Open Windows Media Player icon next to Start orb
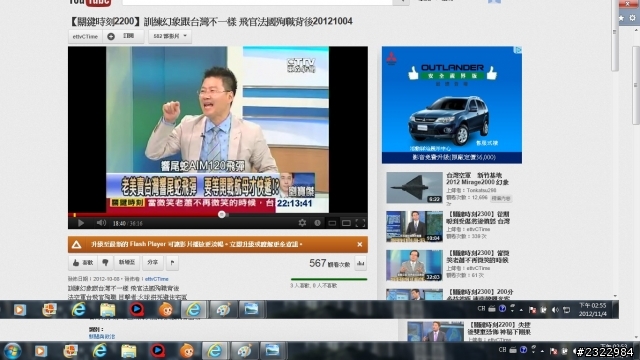Screen dimensions: 640x360 click(x=41, y=351)
